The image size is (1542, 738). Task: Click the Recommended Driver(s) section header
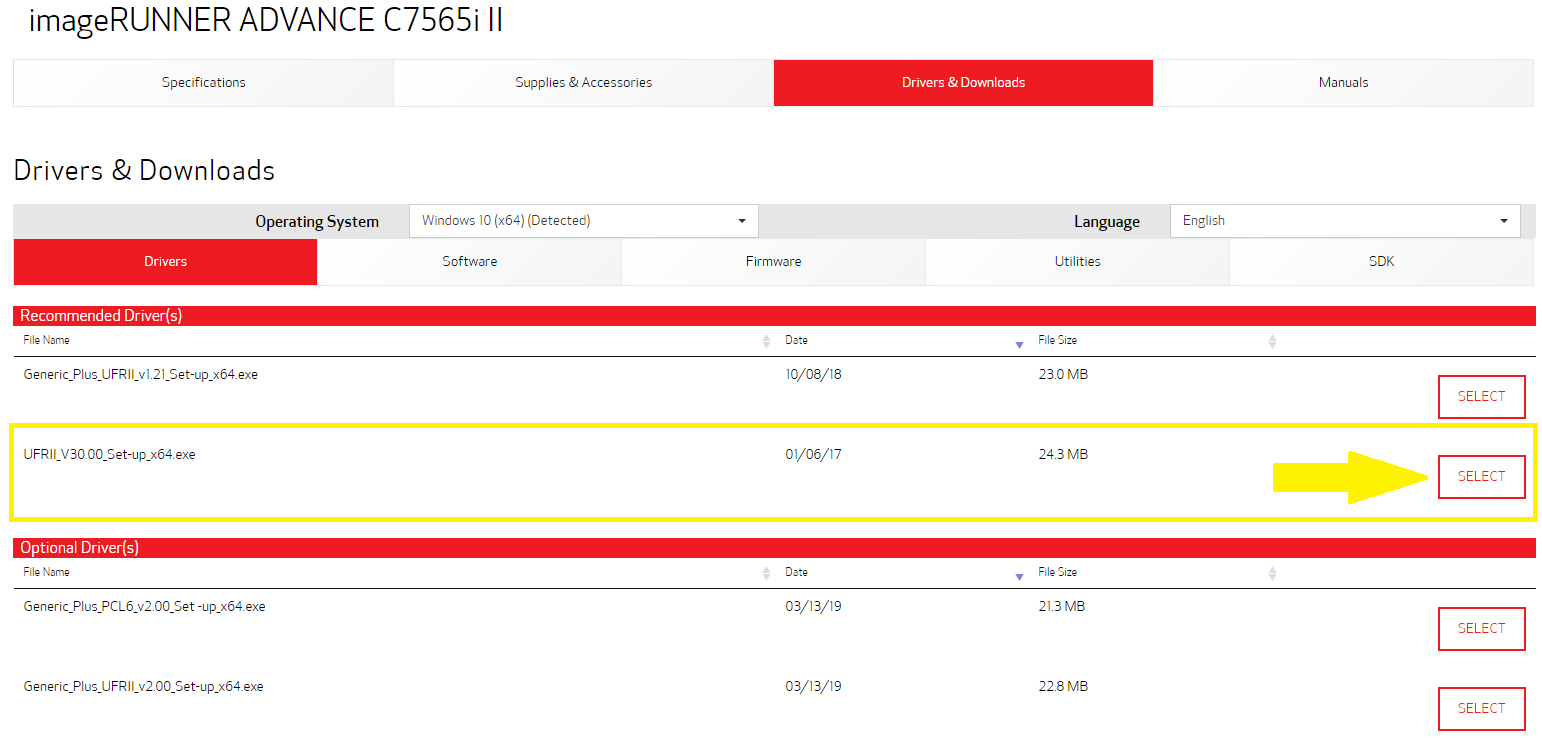[774, 316]
